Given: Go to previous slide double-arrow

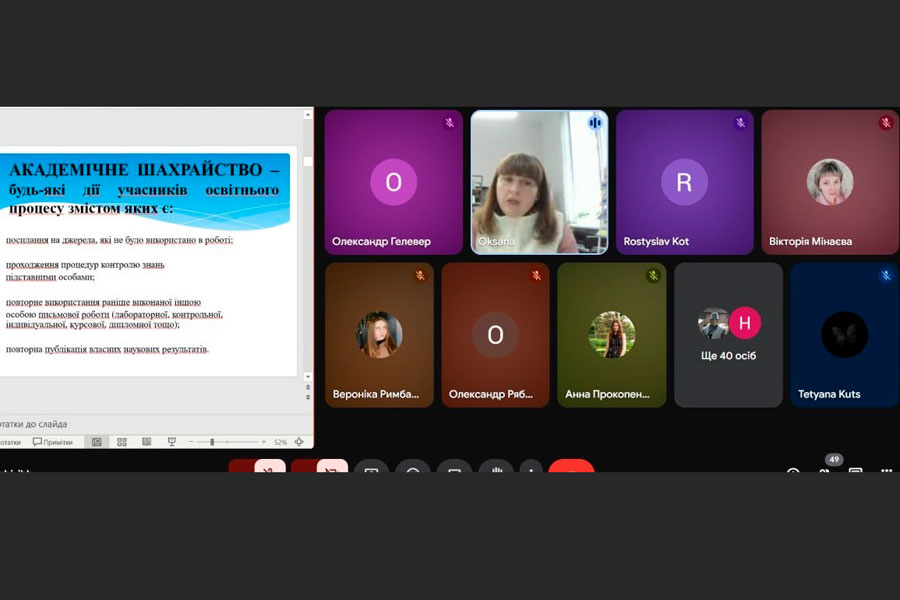Looking at the screenshot, I should coord(308,388).
